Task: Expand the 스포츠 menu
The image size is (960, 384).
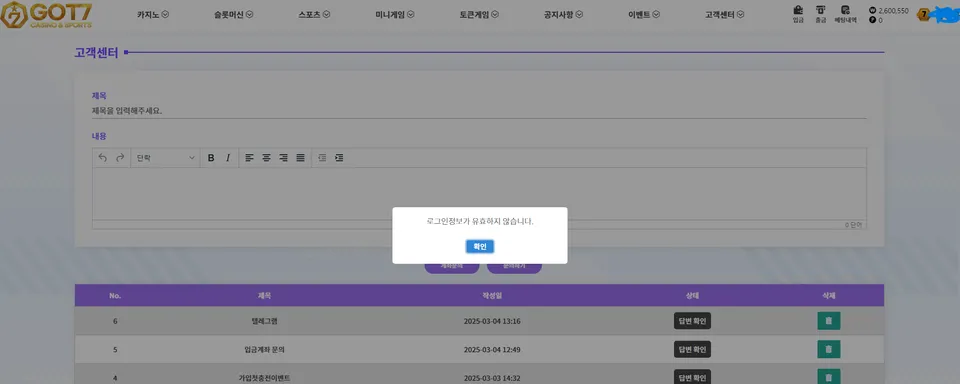Action: click(314, 15)
